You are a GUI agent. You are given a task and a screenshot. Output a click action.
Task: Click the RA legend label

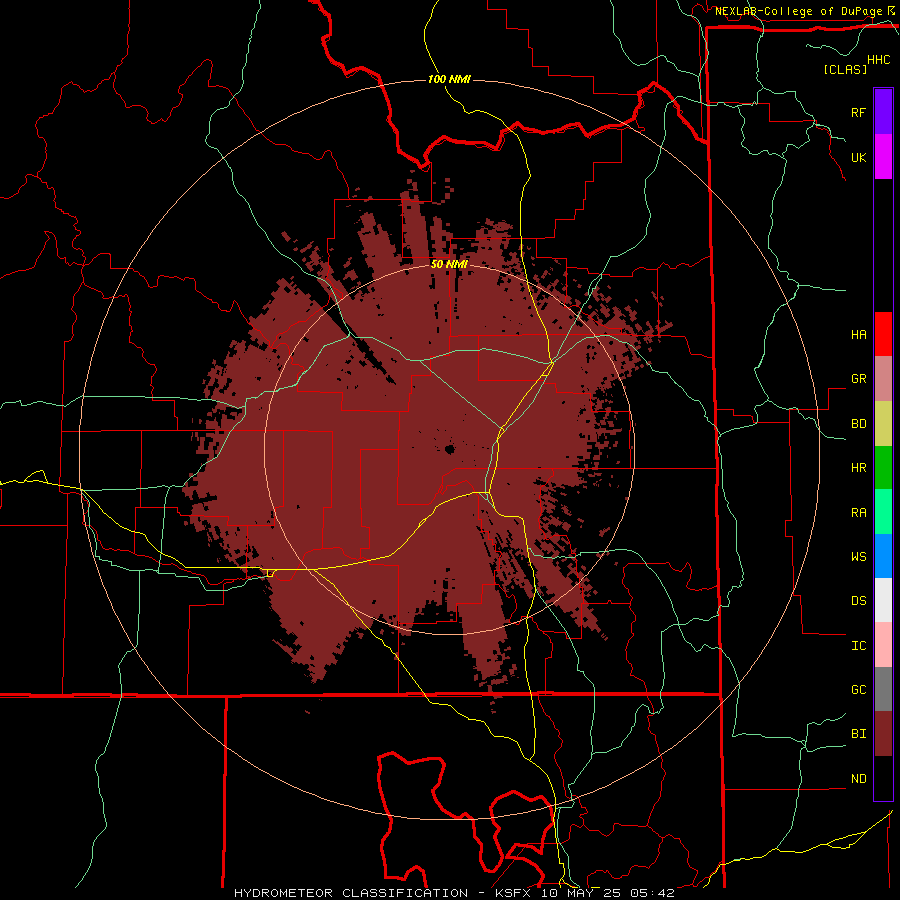coord(858,512)
